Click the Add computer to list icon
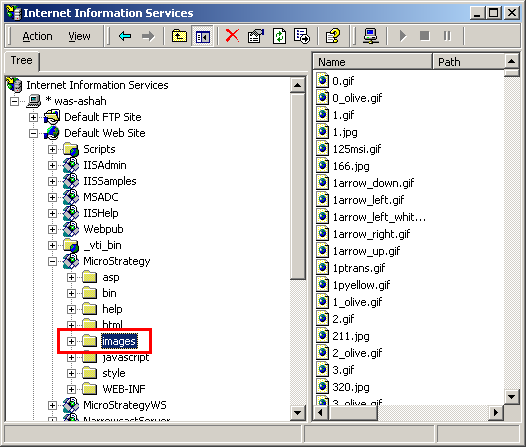526x447 pixels. (371, 36)
